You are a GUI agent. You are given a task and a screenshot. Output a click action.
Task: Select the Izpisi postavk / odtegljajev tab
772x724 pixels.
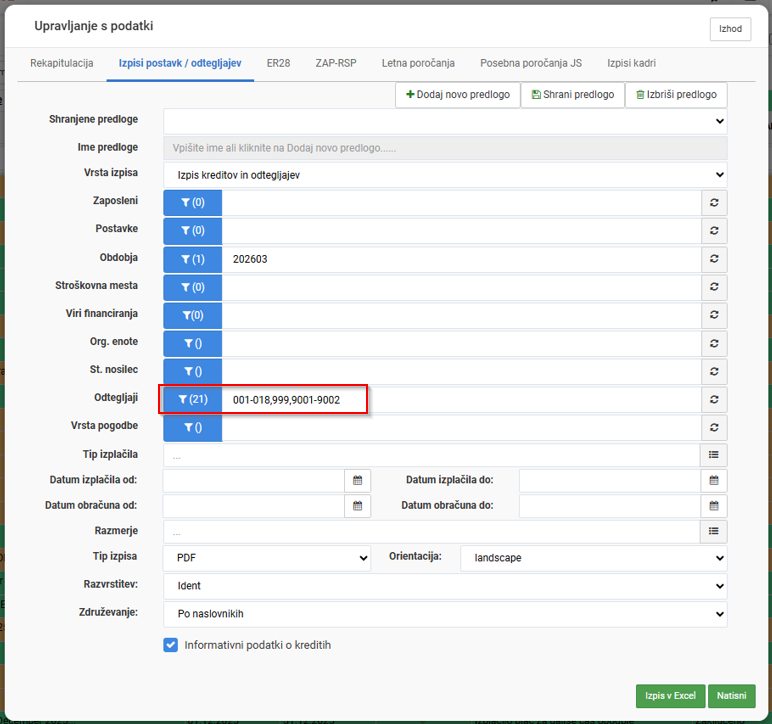tap(180, 63)
